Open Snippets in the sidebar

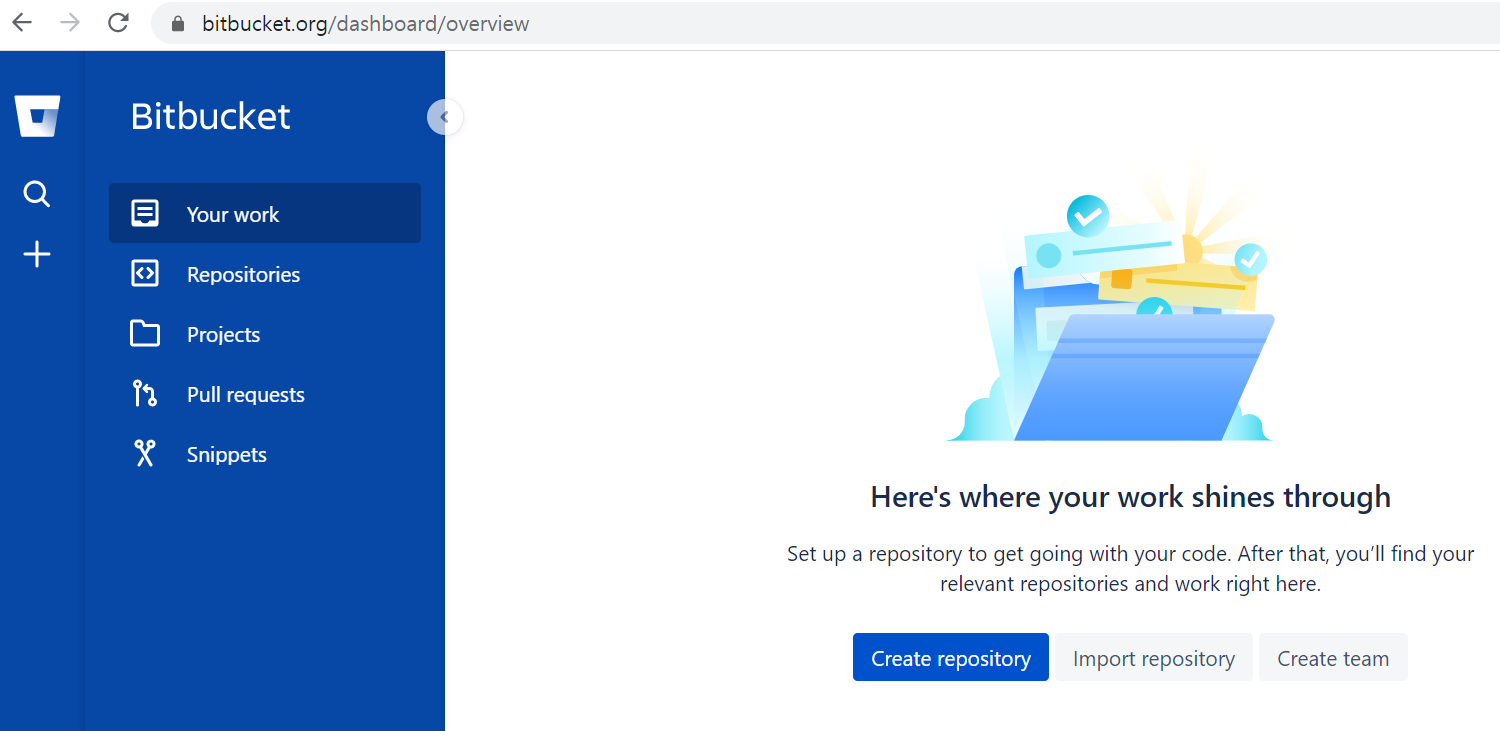(x=265, y=454)
